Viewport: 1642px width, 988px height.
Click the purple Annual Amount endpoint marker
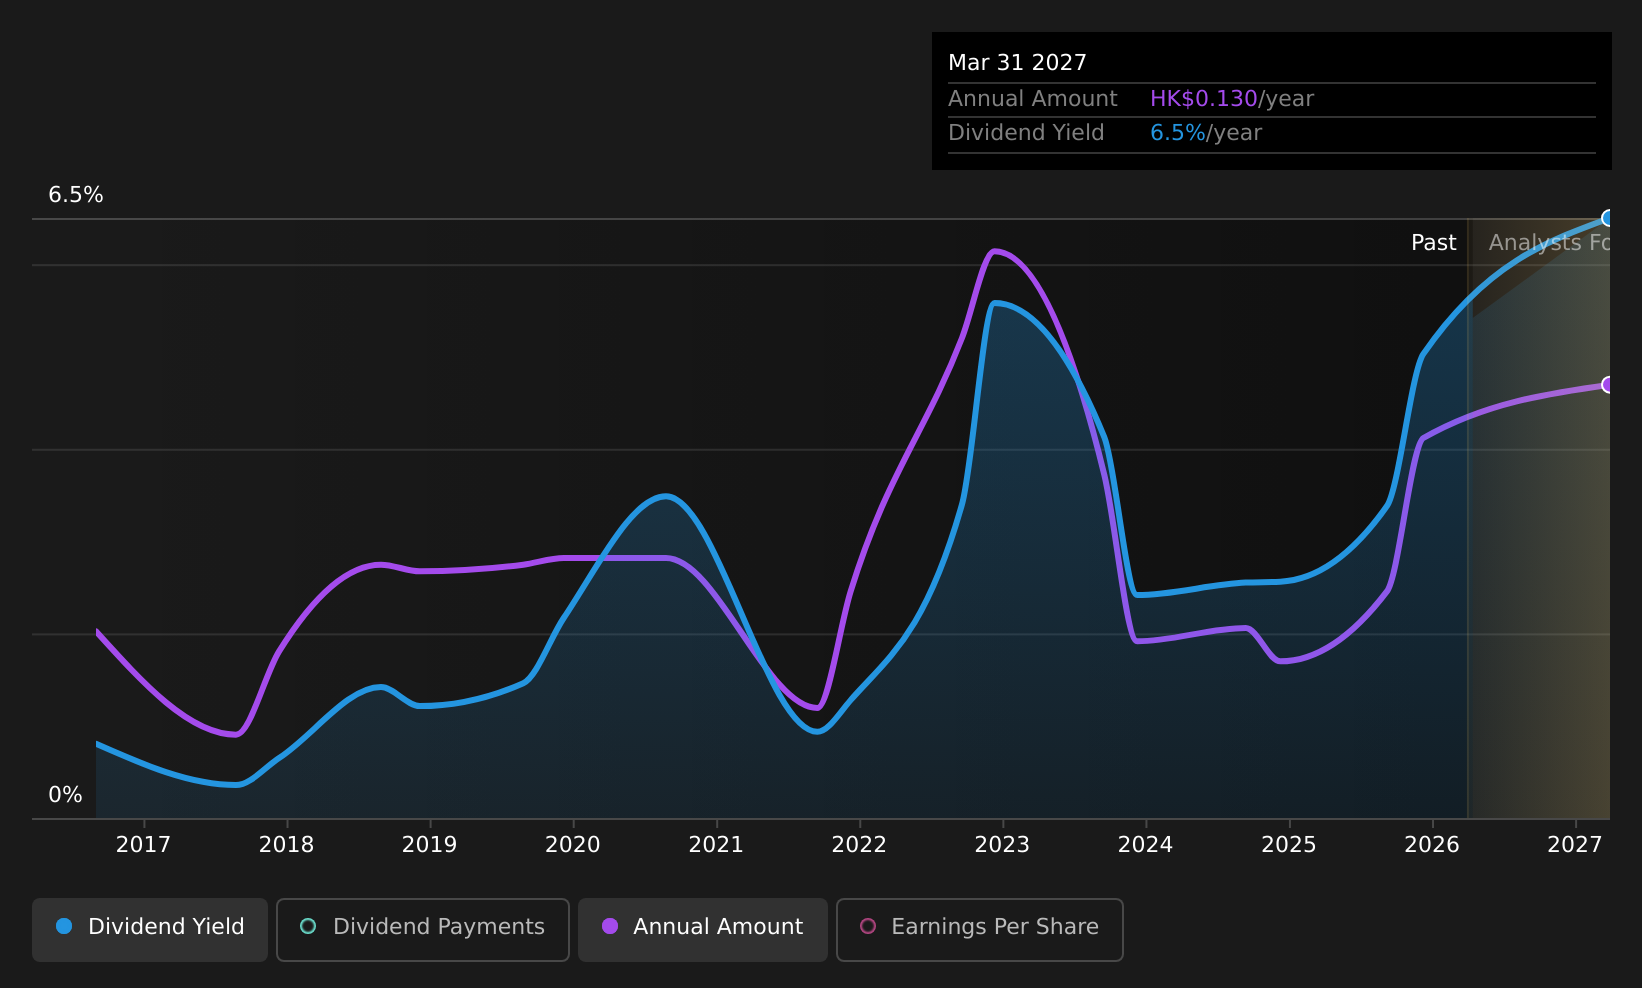pyautogui.click(x=1608, y=385)
